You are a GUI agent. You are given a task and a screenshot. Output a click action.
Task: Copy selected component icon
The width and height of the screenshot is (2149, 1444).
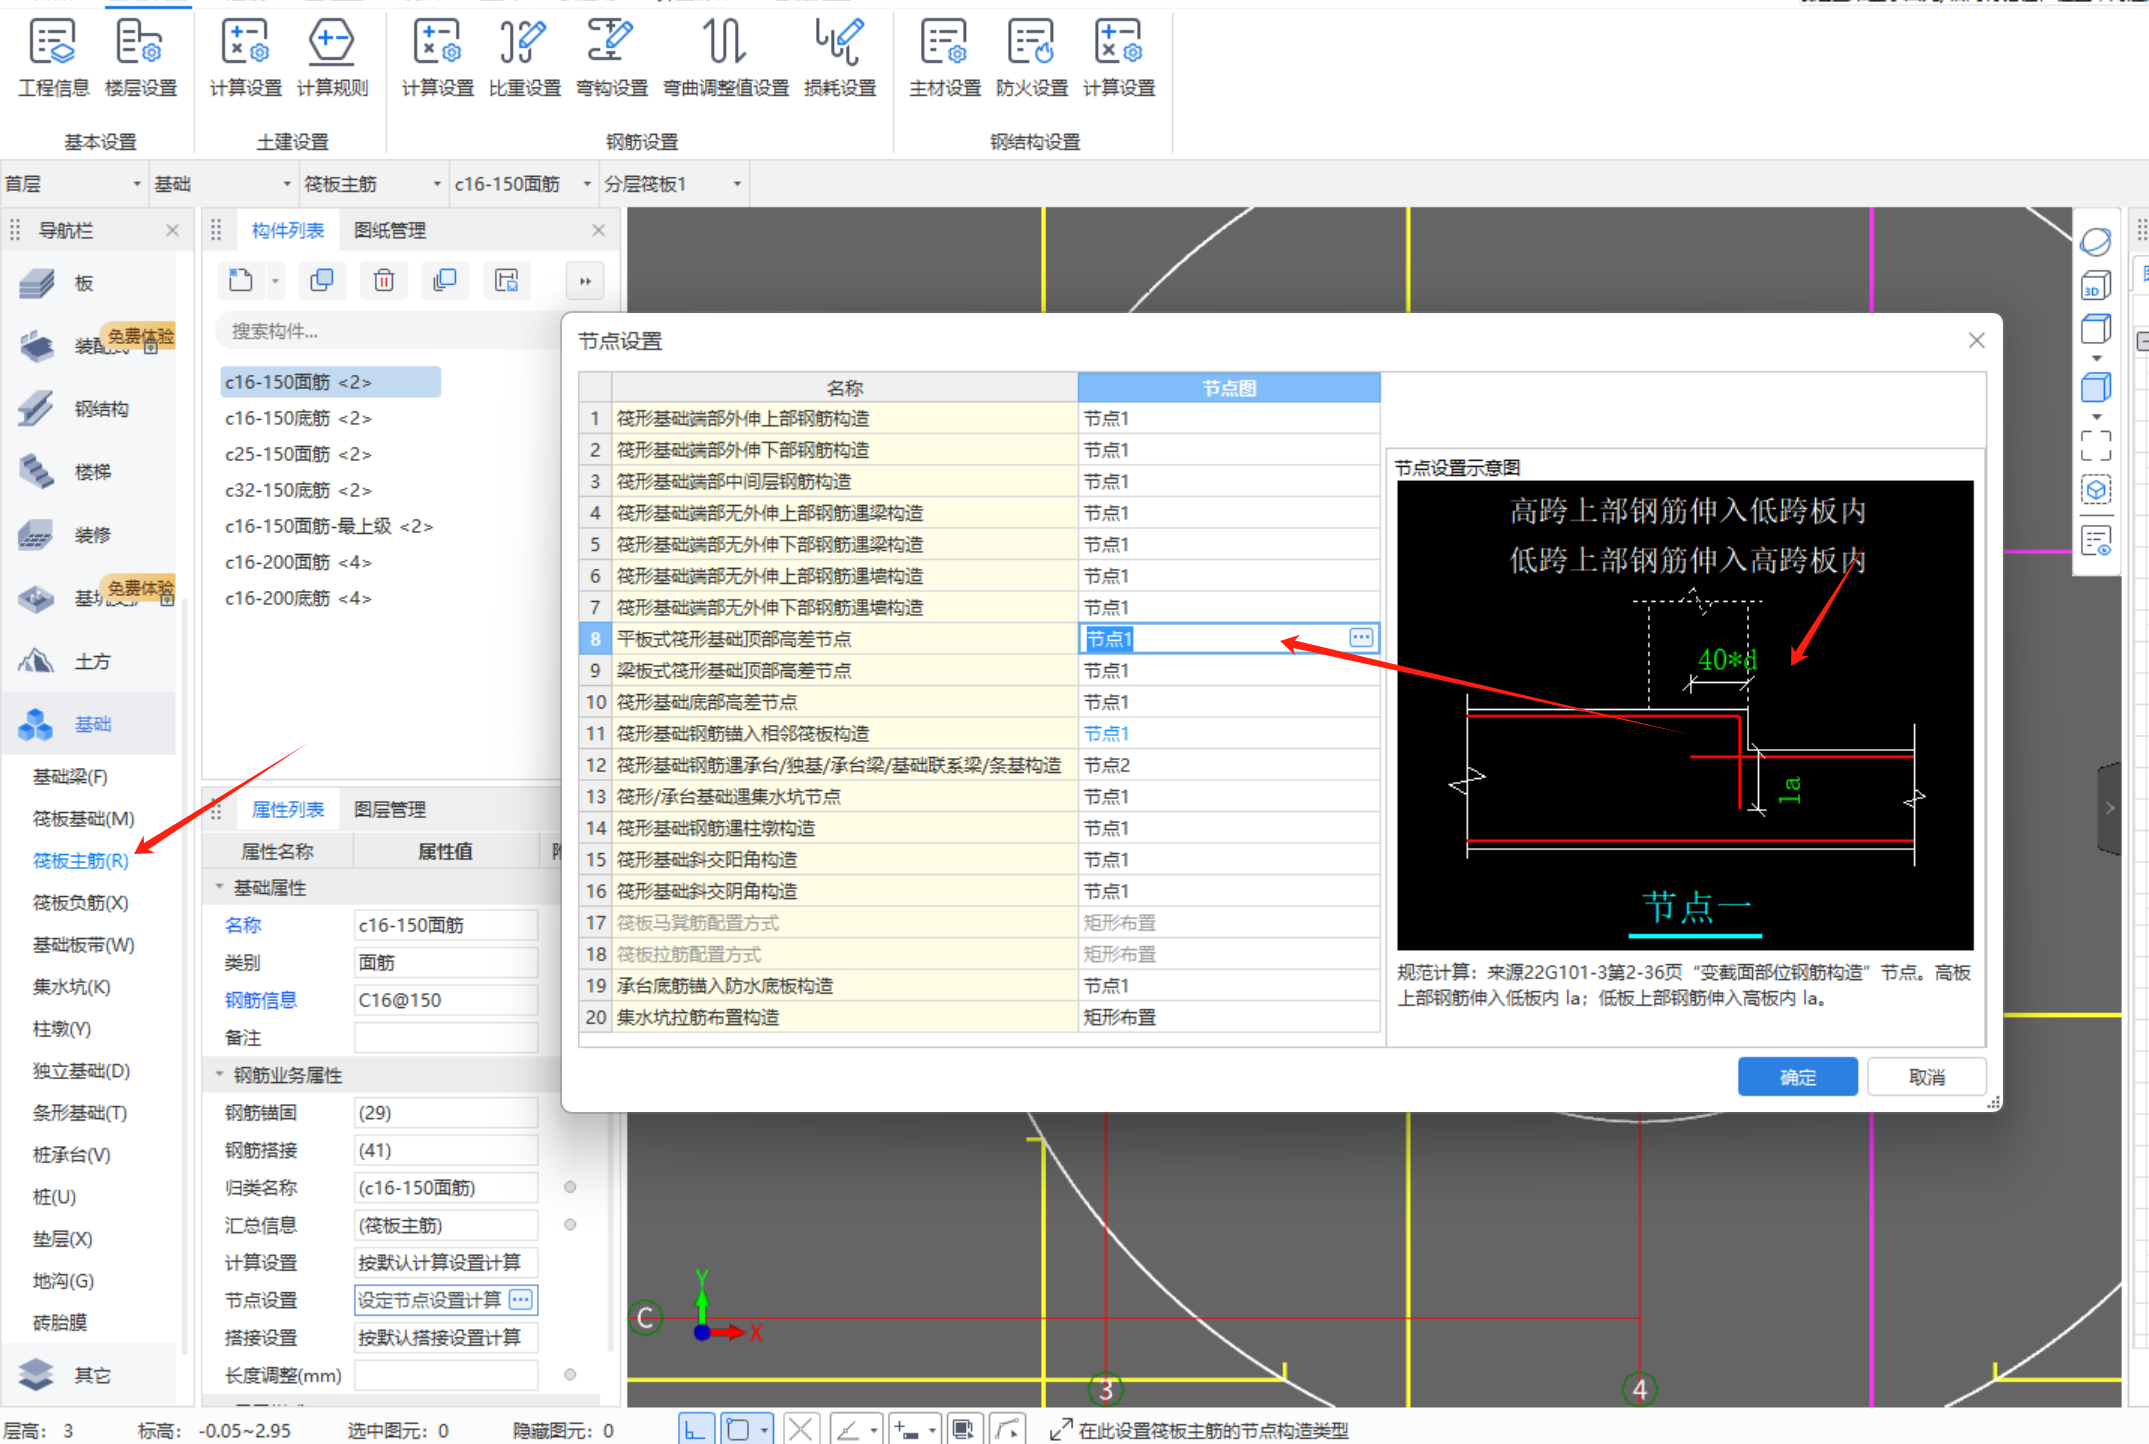(x=322, y=281)
